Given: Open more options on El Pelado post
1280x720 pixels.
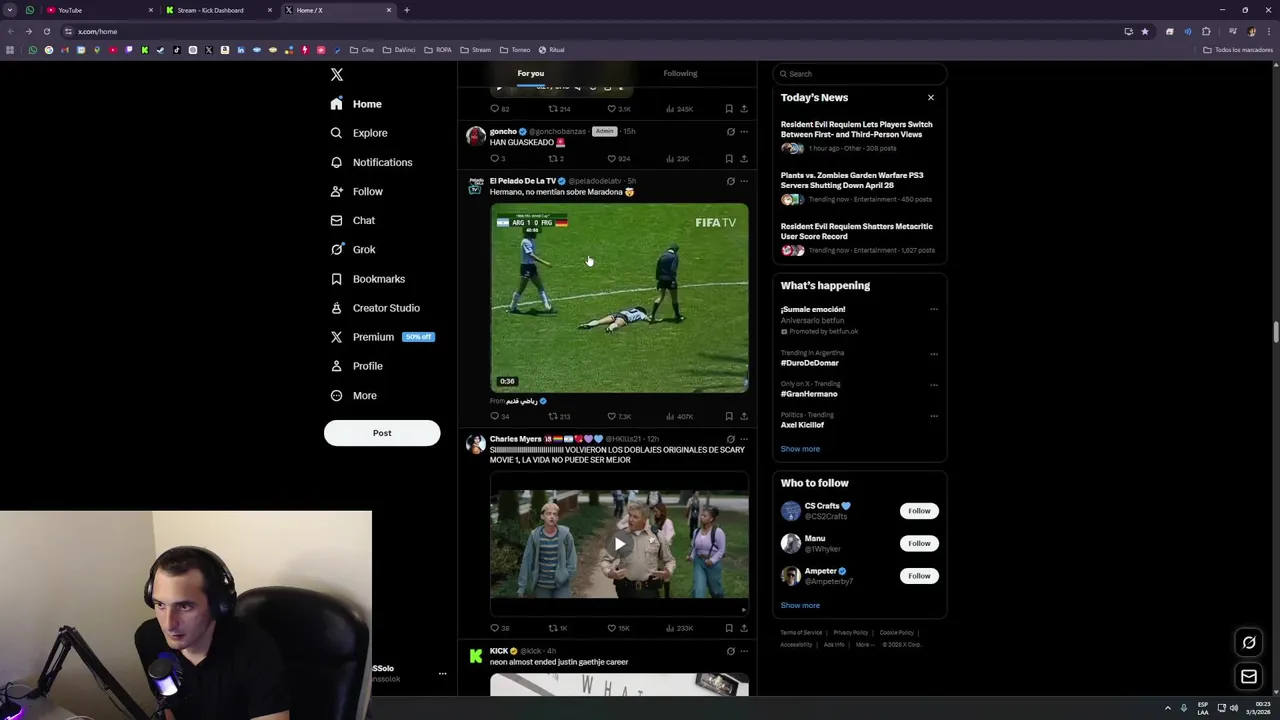Looking at the screenshot, I should click(x=744, y=181).
